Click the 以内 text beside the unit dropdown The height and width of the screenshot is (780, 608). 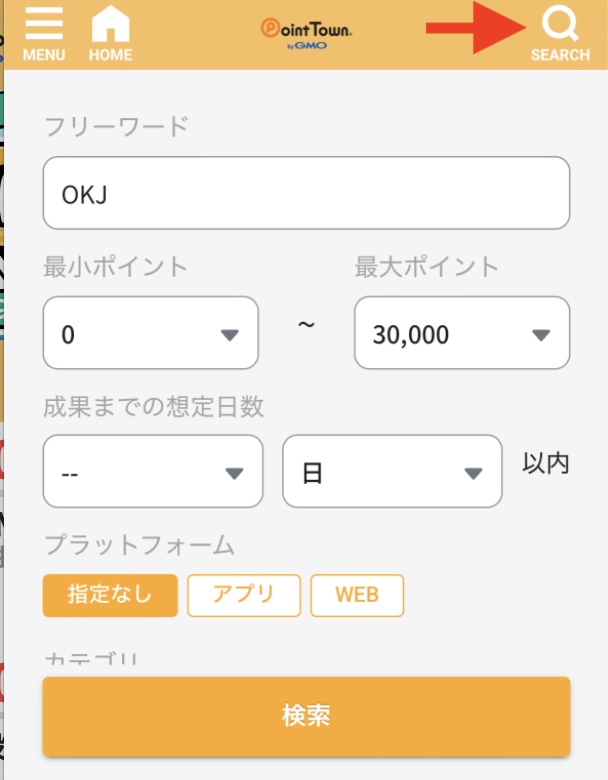click(546, 464)
